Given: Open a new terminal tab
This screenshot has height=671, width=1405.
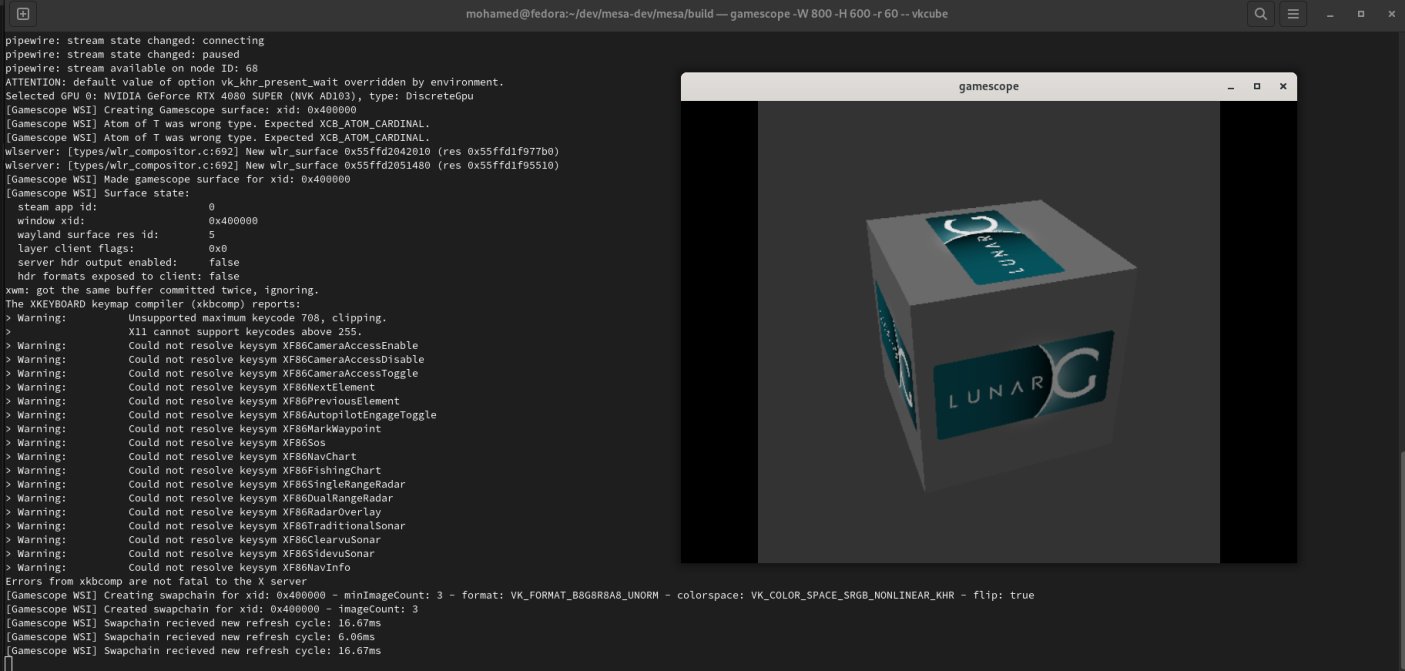Looking at the screenshot, I should [x=21, y=14].
